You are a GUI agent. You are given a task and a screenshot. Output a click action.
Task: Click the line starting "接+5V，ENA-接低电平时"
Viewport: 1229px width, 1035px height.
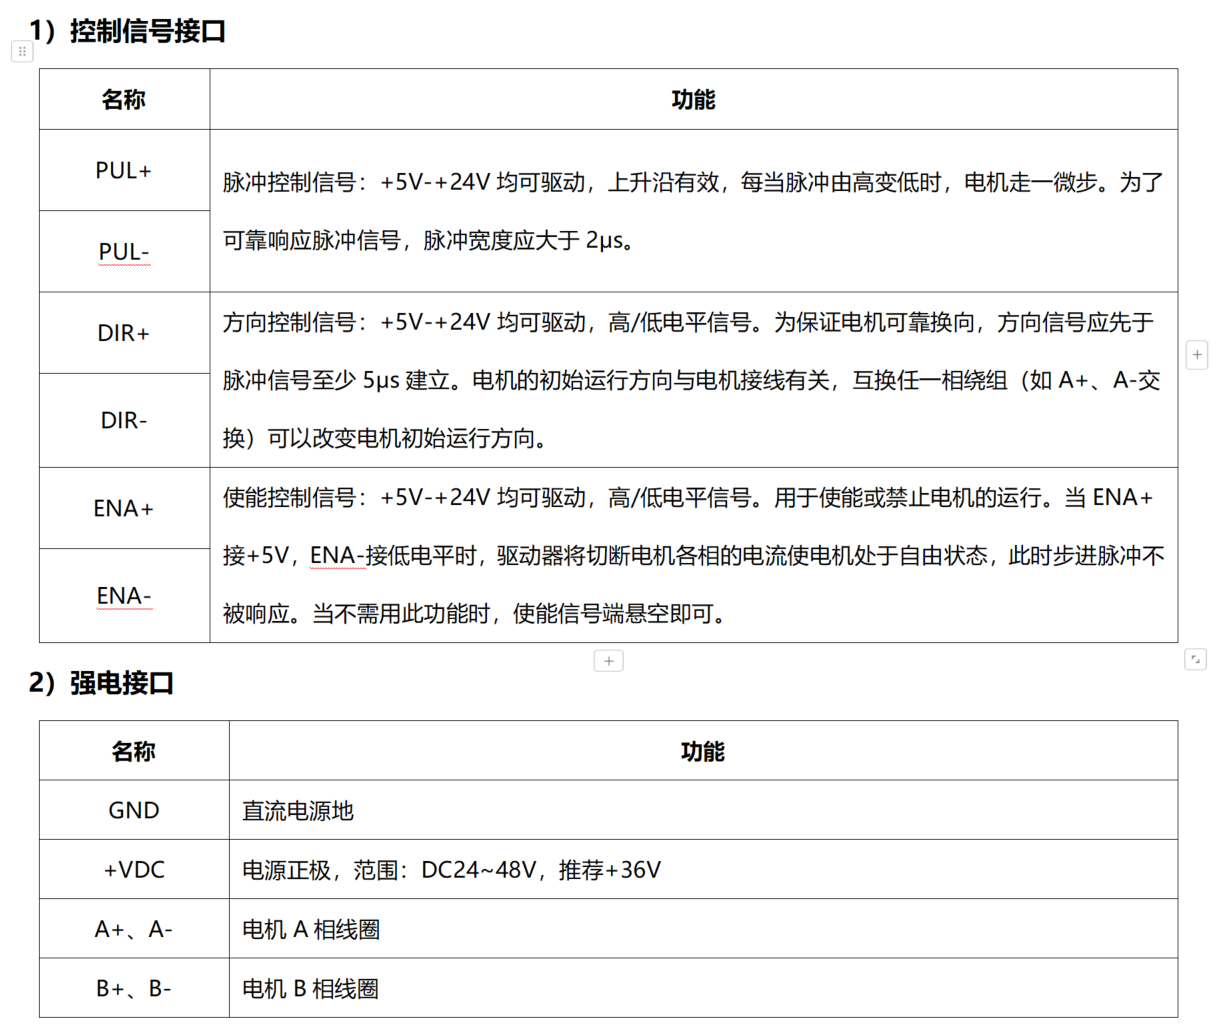[693, 555]
